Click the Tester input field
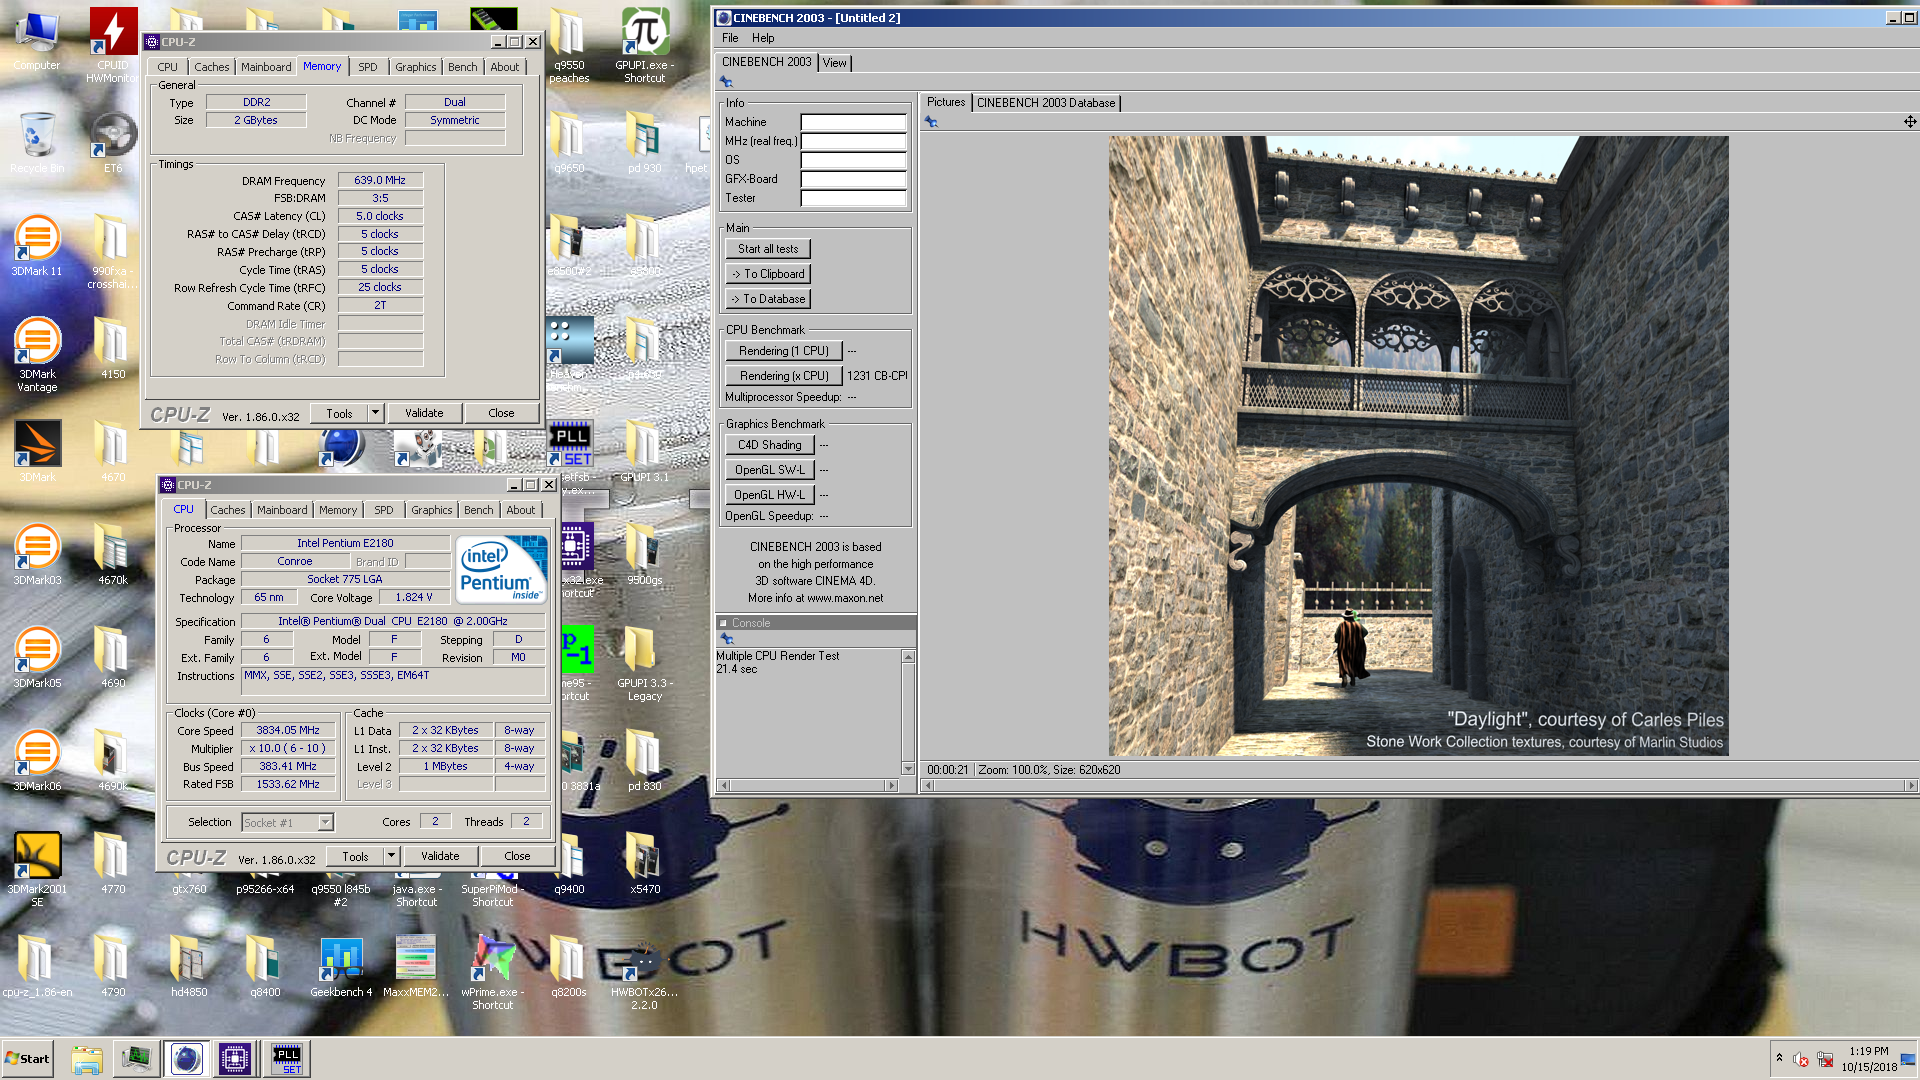1920x1080 pixels. 853,198
